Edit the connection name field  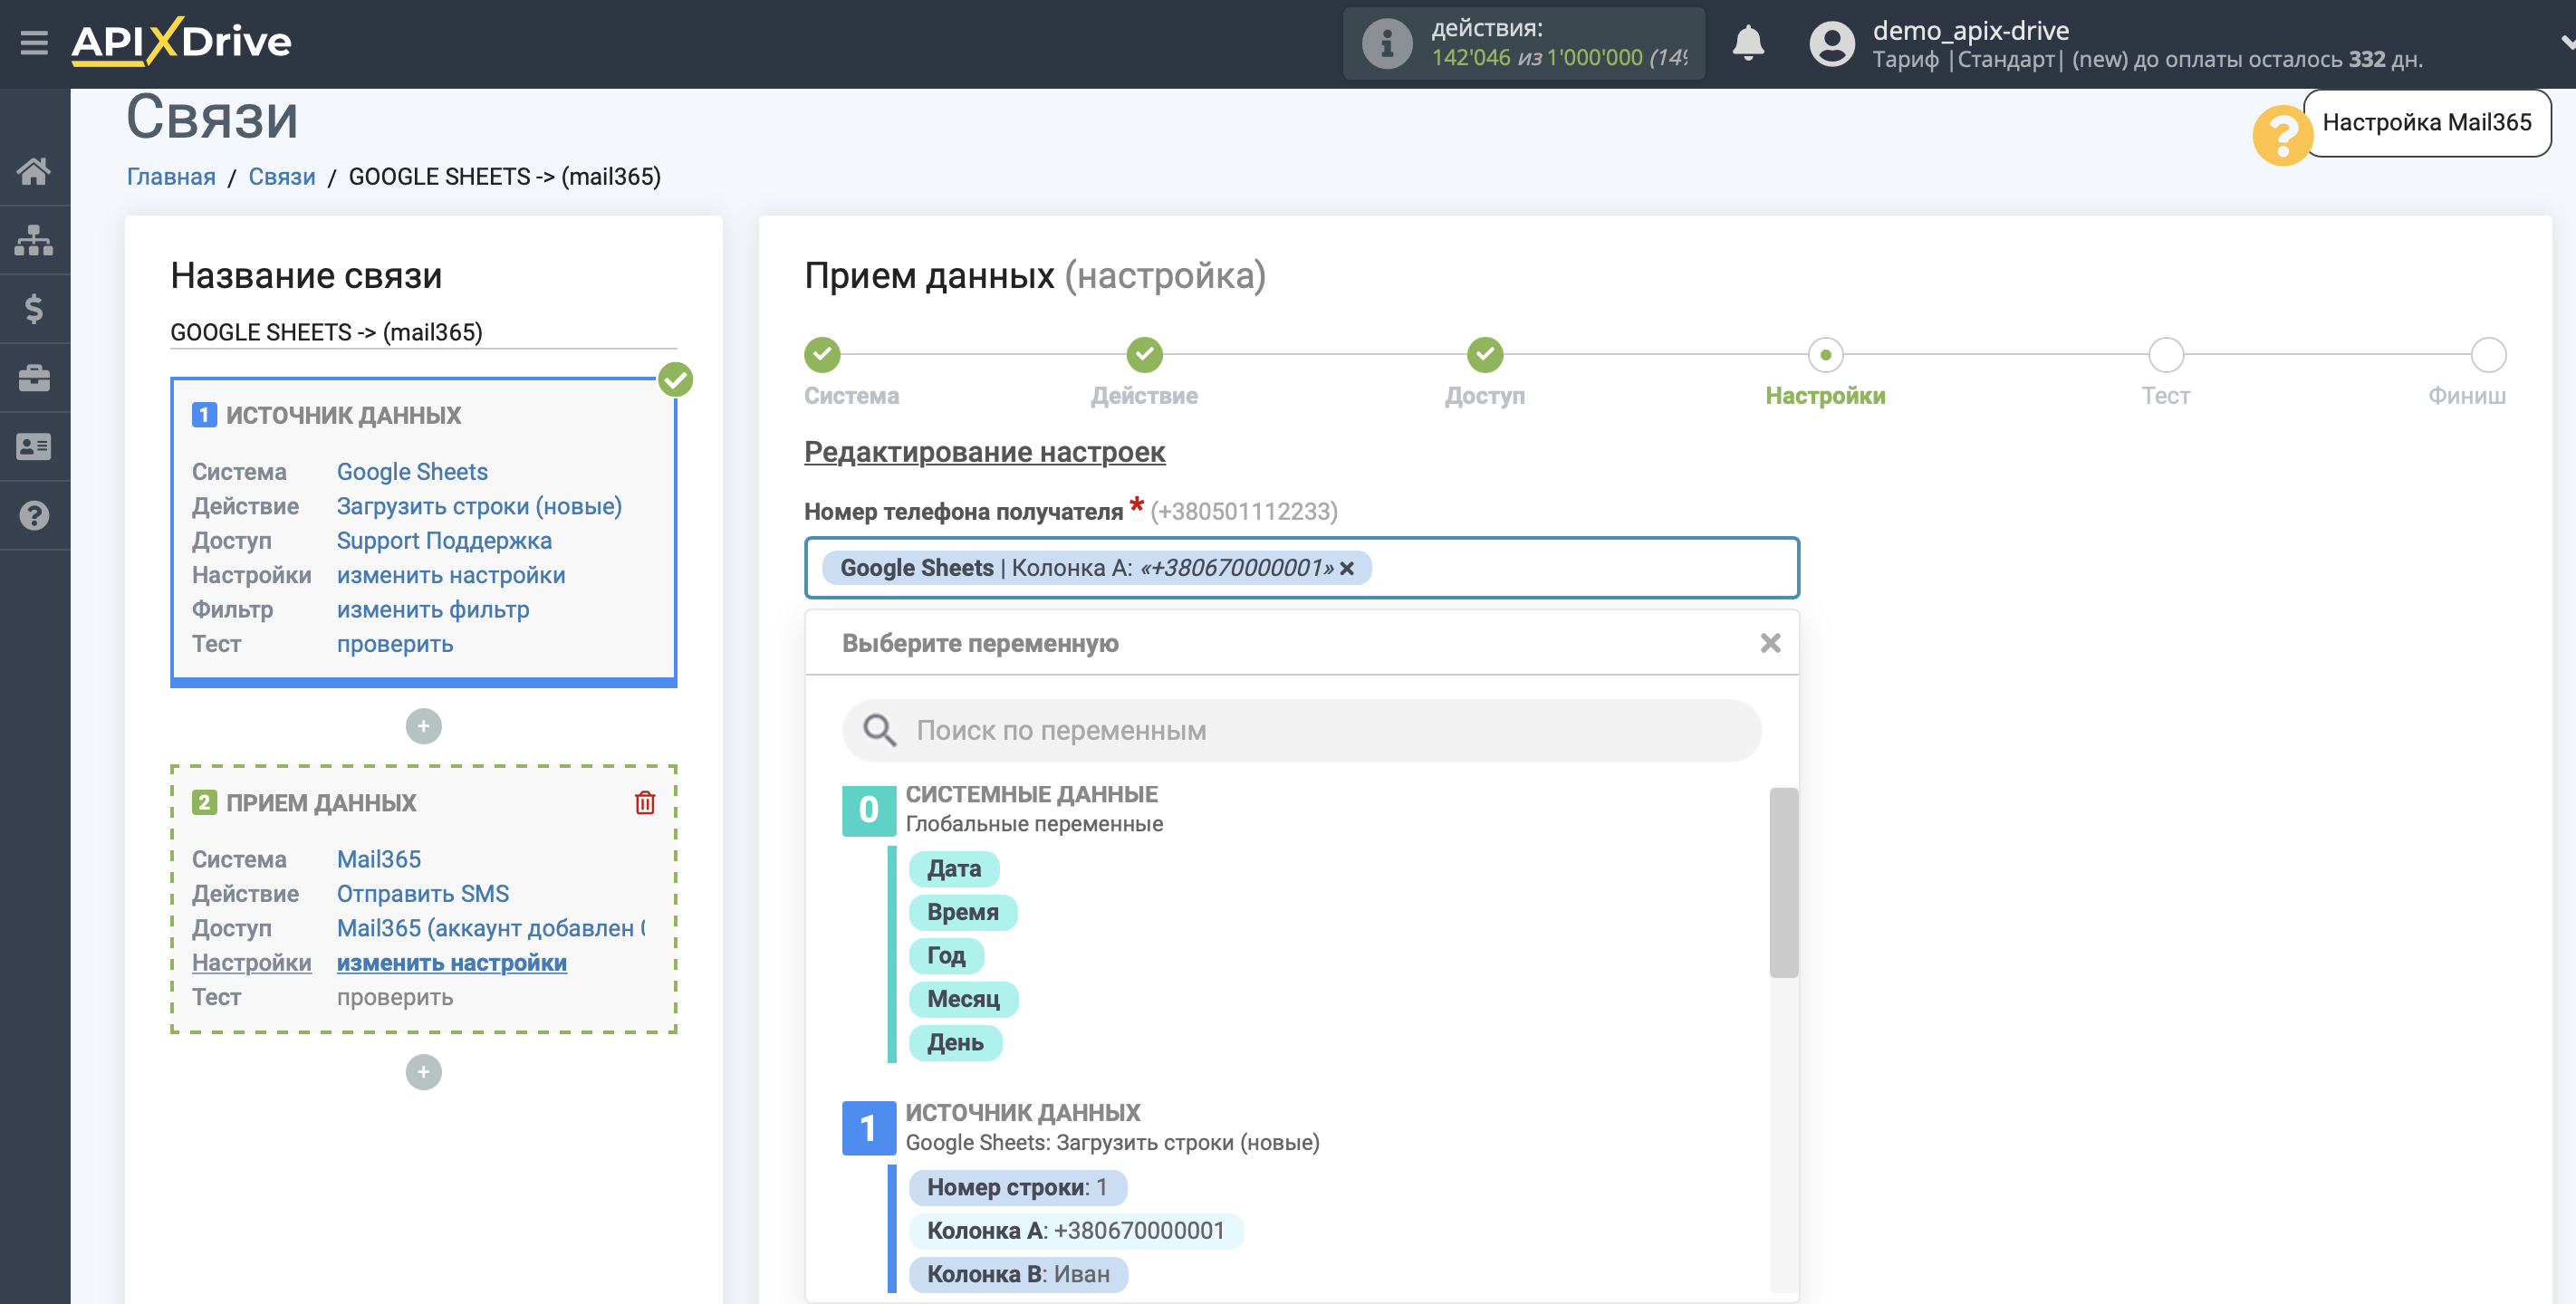pos(423,332)
